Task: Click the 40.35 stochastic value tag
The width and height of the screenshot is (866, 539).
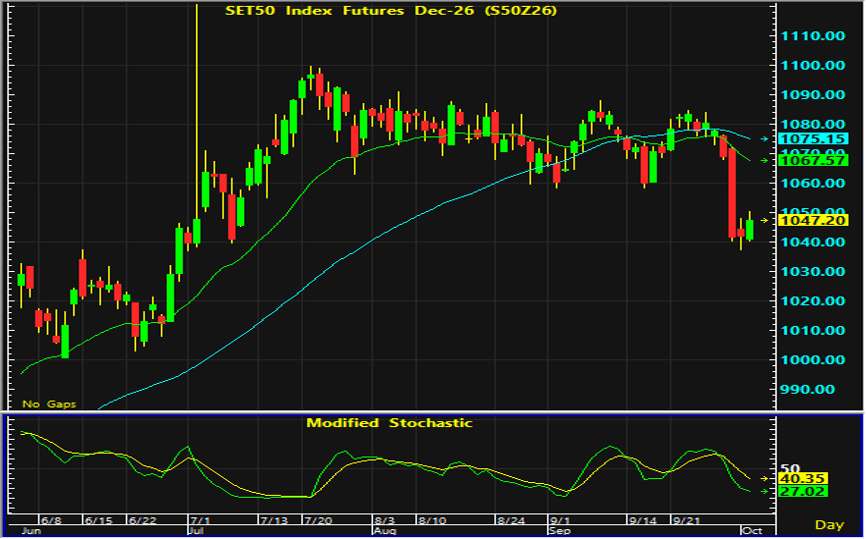Action: (x=802, y=478)
